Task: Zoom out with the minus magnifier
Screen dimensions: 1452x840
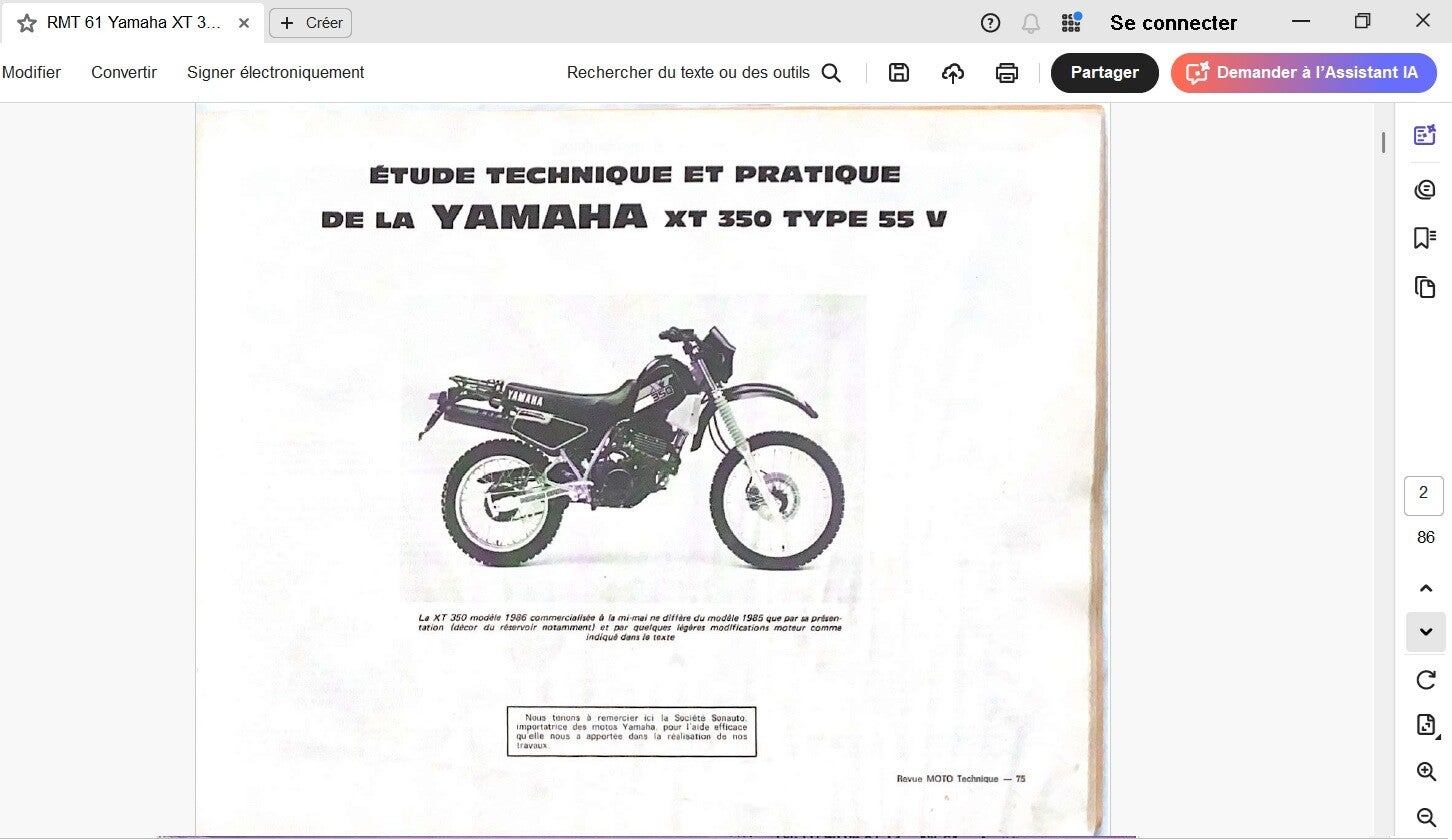Action: click(x=1427, y=817)
